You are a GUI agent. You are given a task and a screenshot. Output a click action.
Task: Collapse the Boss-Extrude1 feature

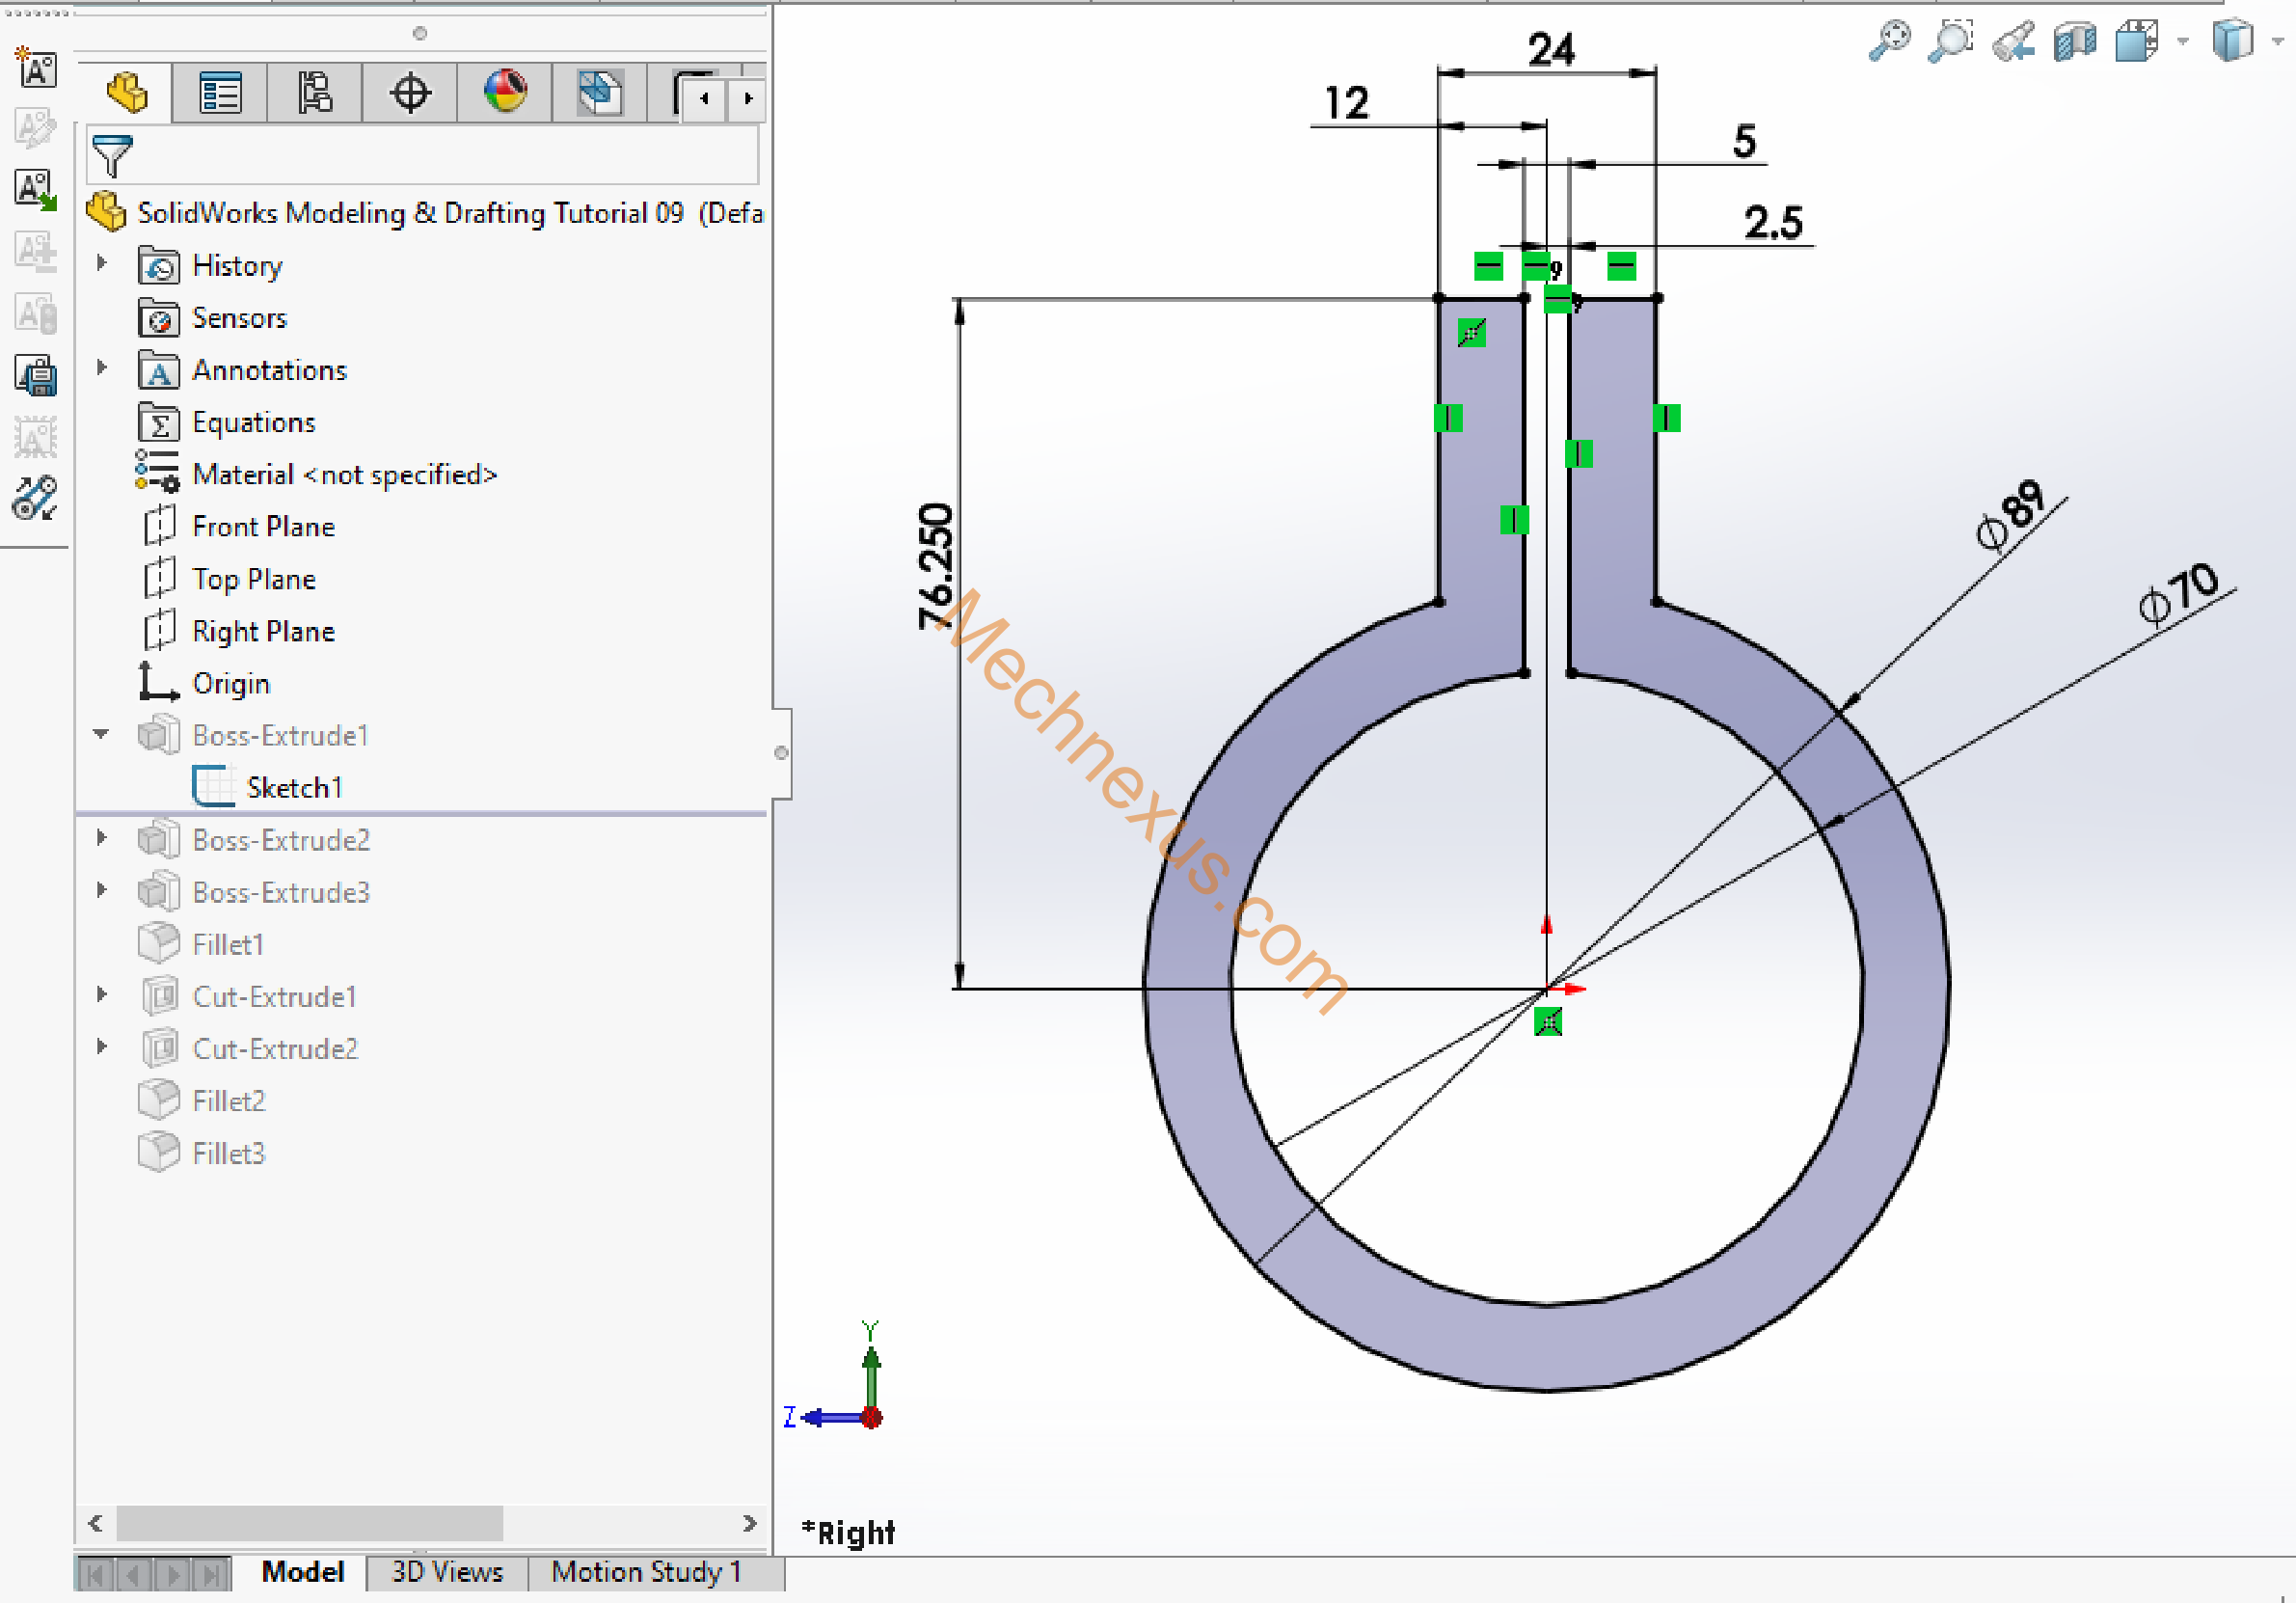(101, 734)
